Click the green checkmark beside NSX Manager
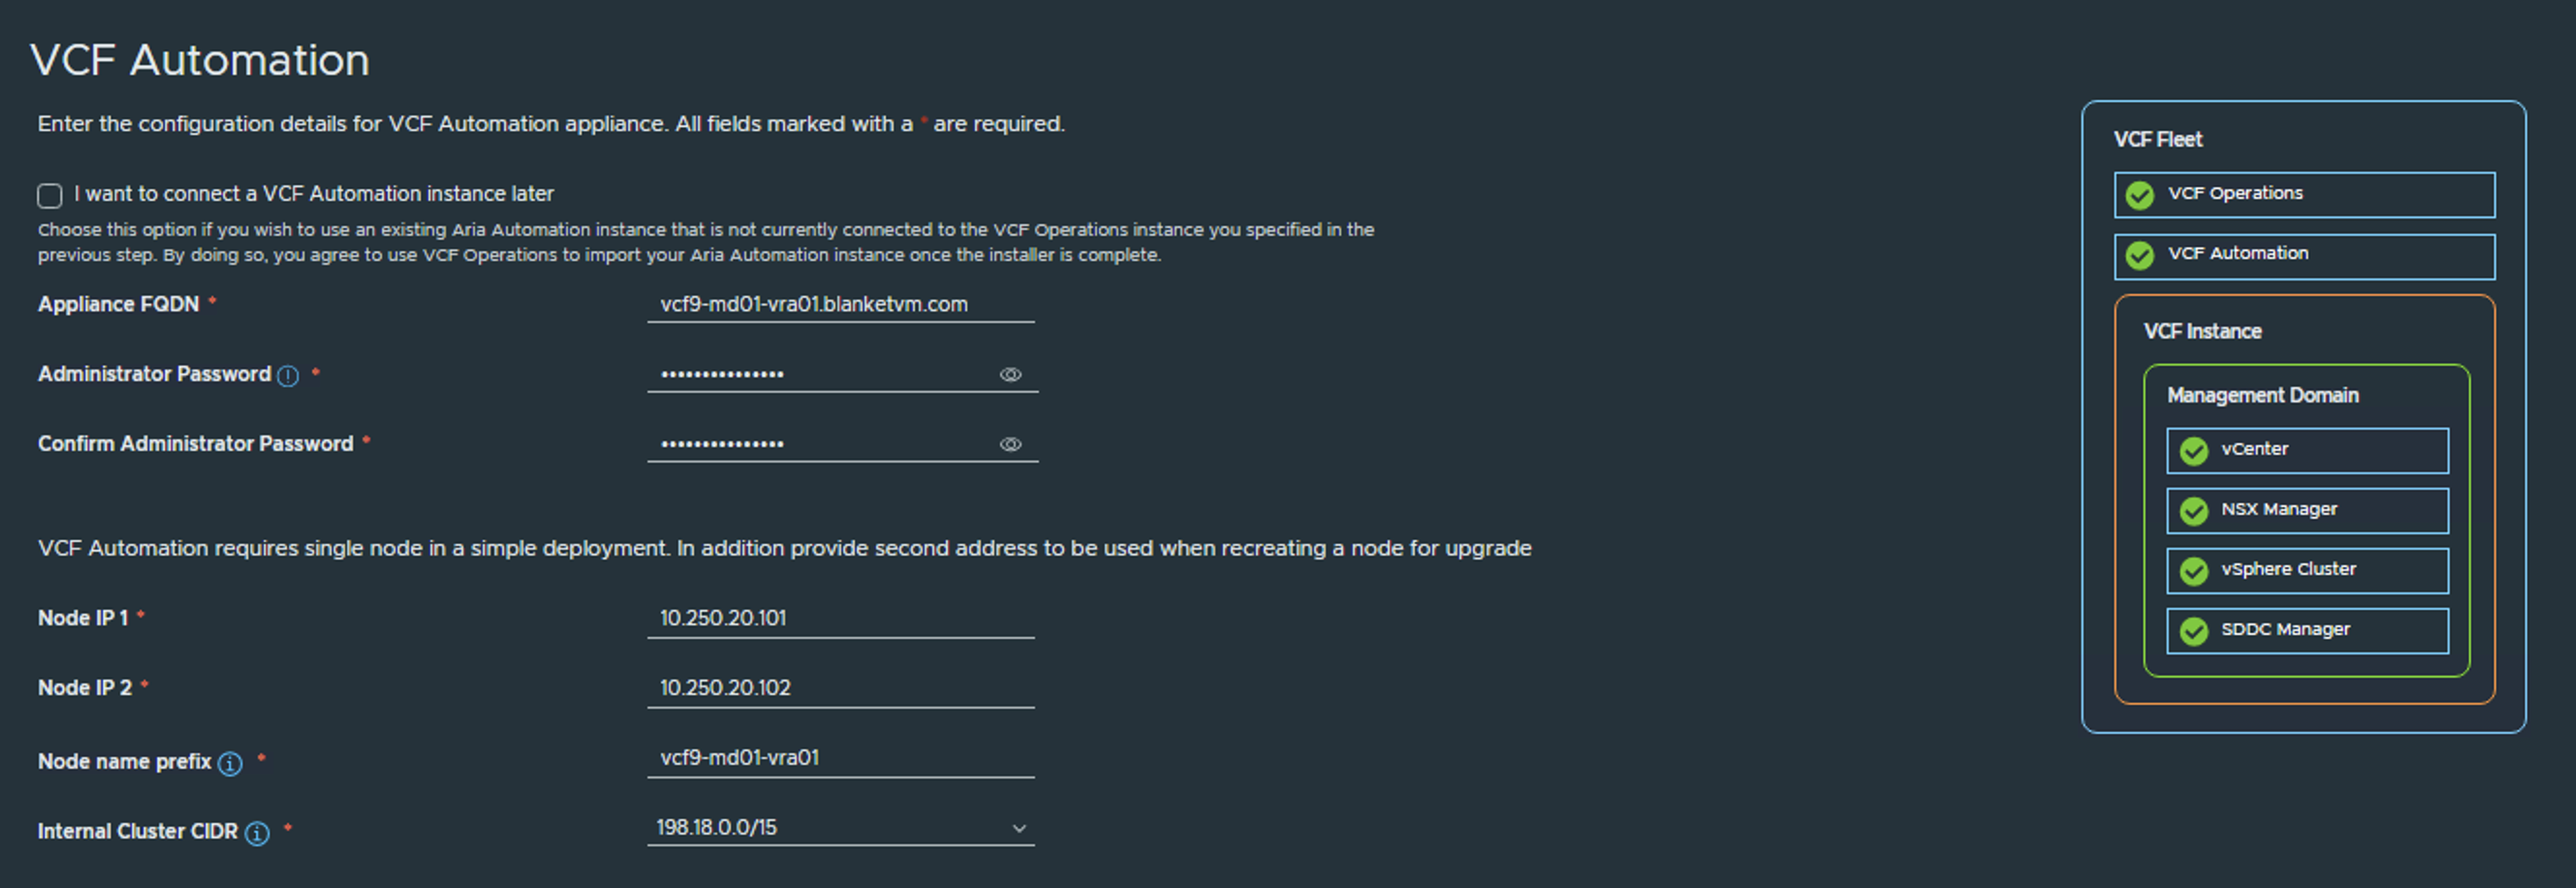This screenshot has width=2576, height=888. 2194,510
